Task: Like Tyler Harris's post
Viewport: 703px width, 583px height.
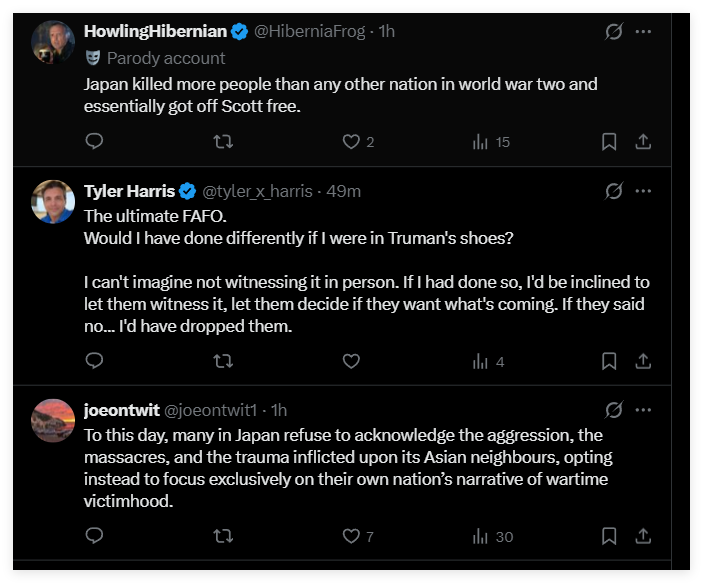Action: (x=351, y=361)
